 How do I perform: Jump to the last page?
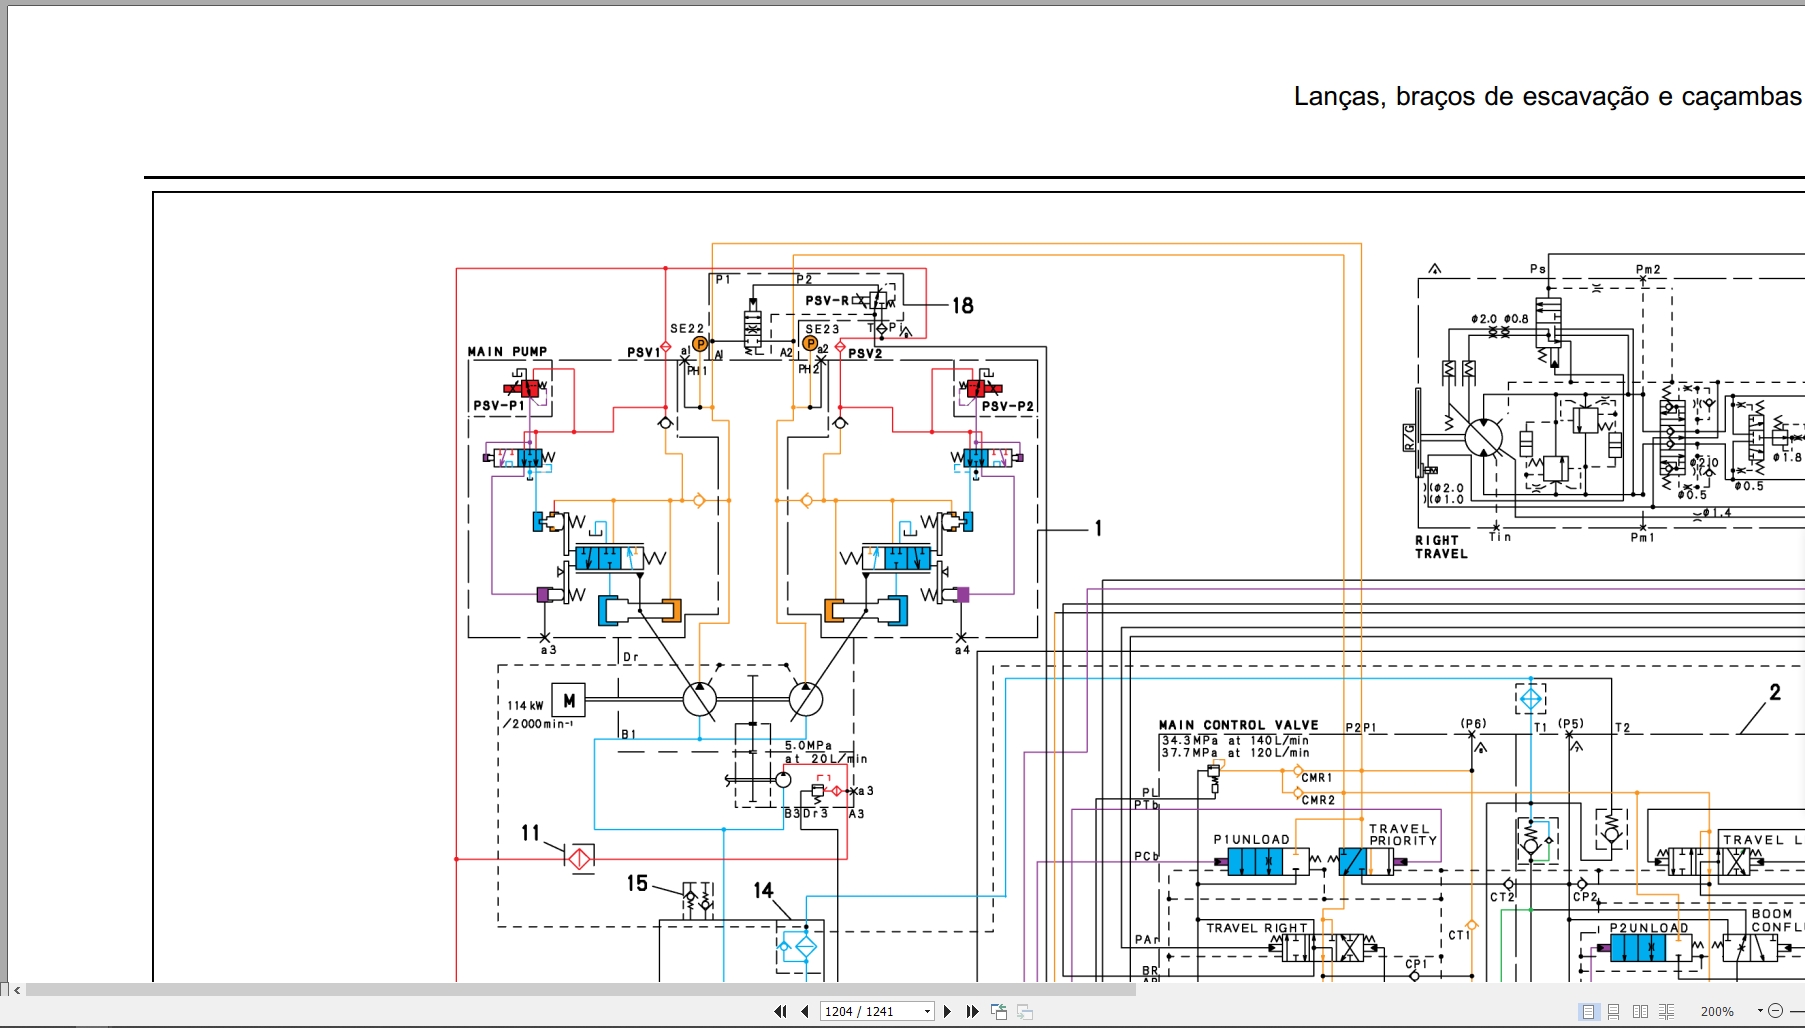click(x=972, y=1011)
